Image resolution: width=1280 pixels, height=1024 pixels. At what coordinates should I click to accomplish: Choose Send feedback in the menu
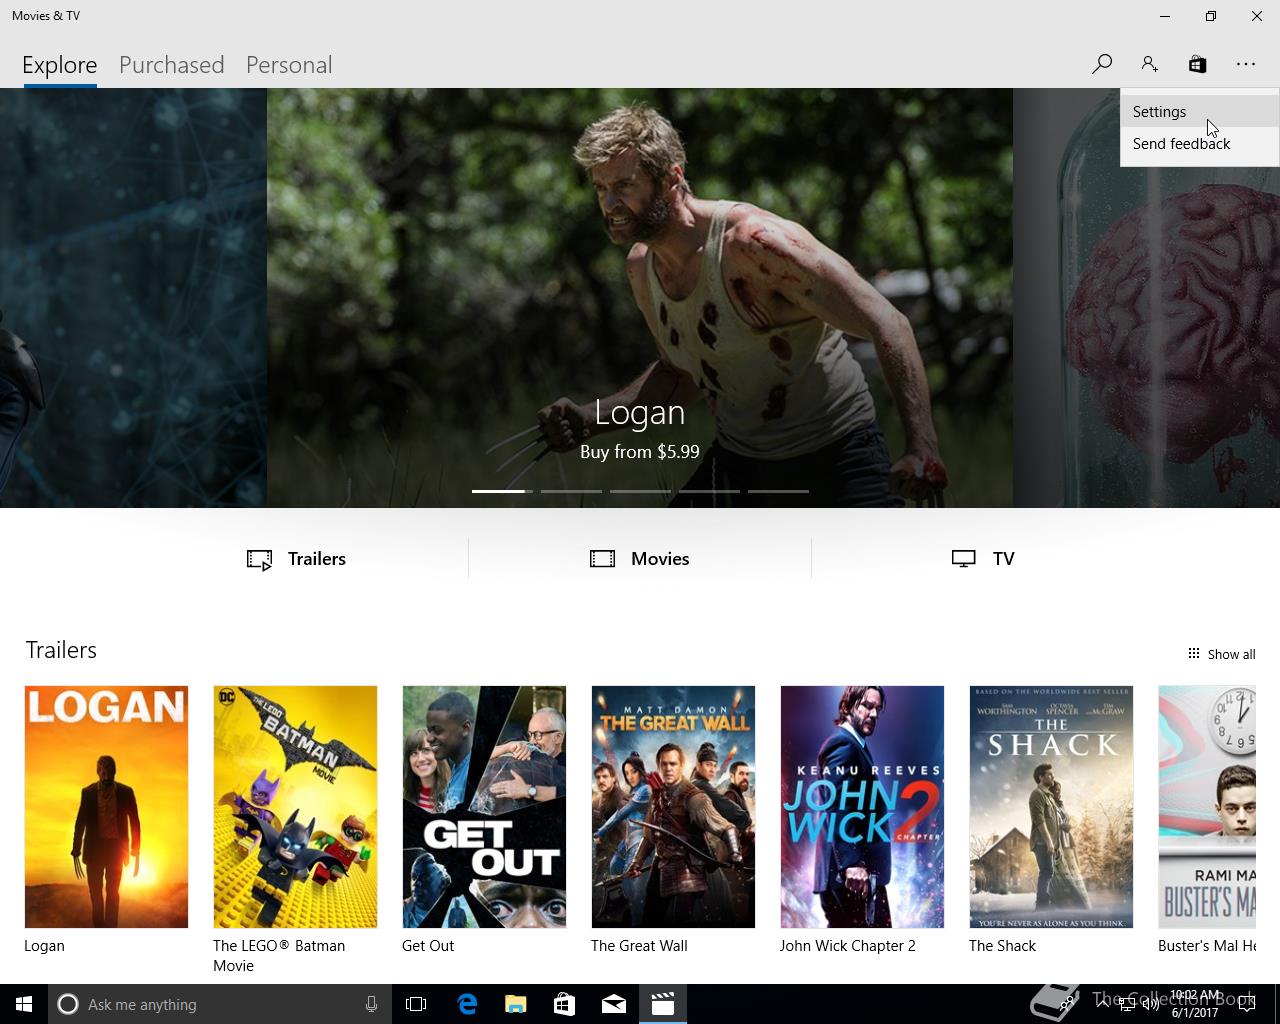1199,144
